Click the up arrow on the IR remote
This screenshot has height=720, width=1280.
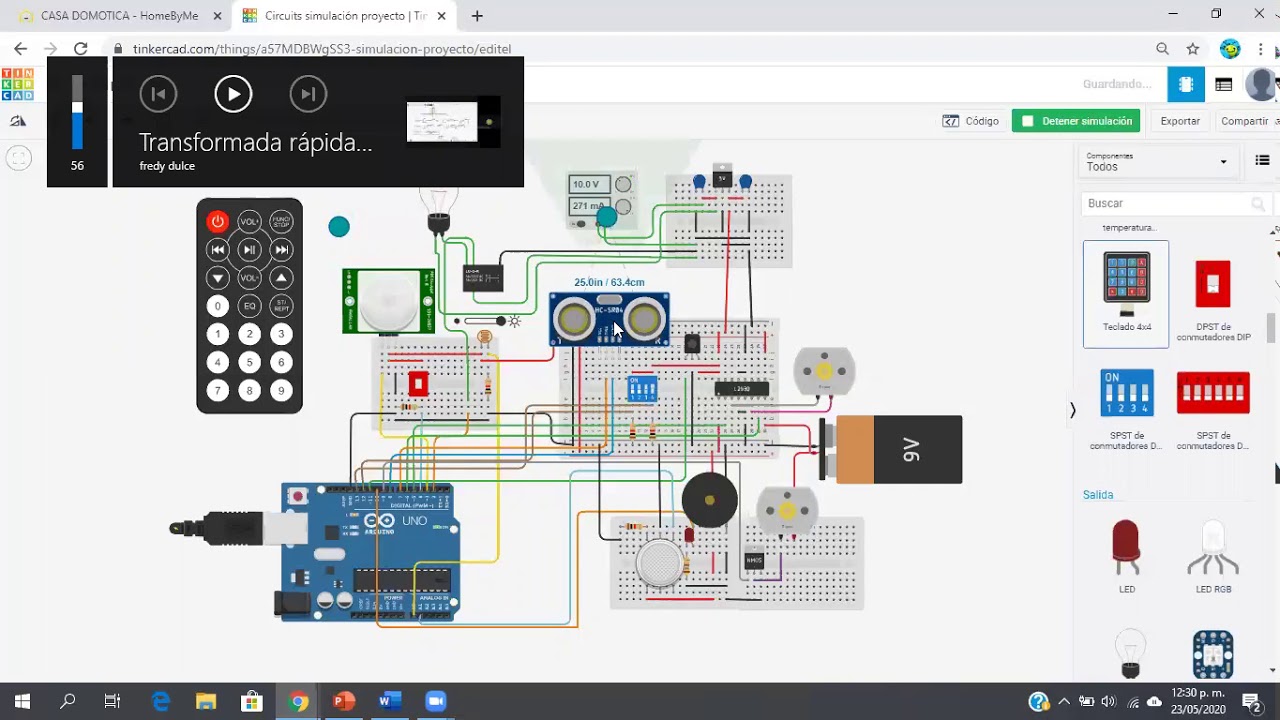pyautogui.click(x=281, y=278)
